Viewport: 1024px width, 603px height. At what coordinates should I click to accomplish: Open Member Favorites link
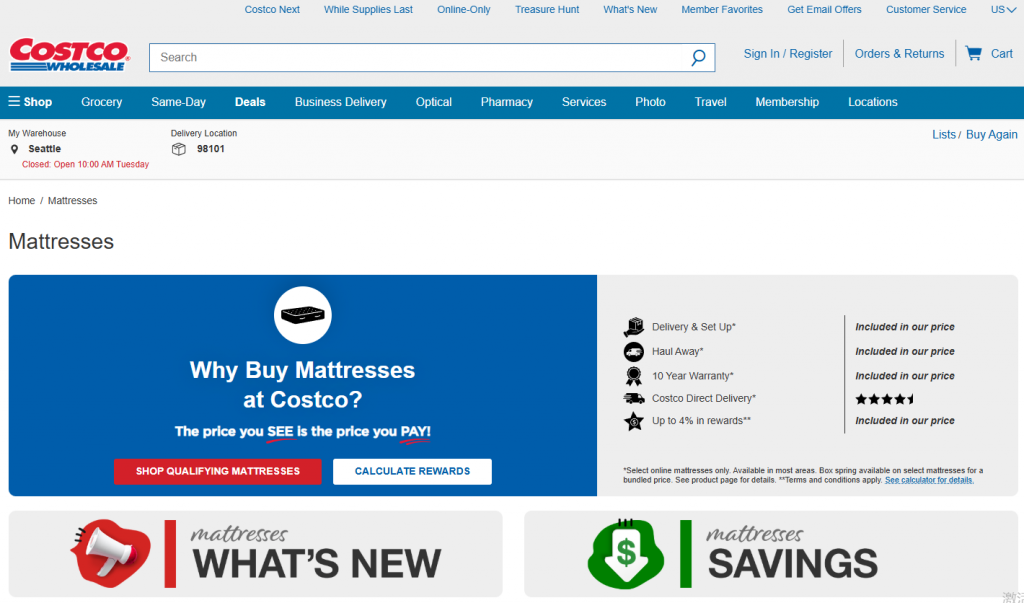click(722, 9)
